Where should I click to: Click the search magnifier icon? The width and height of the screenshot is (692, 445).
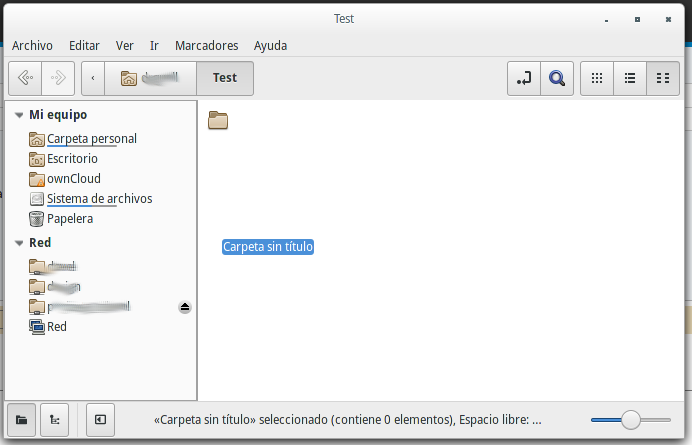coord(556,78)
